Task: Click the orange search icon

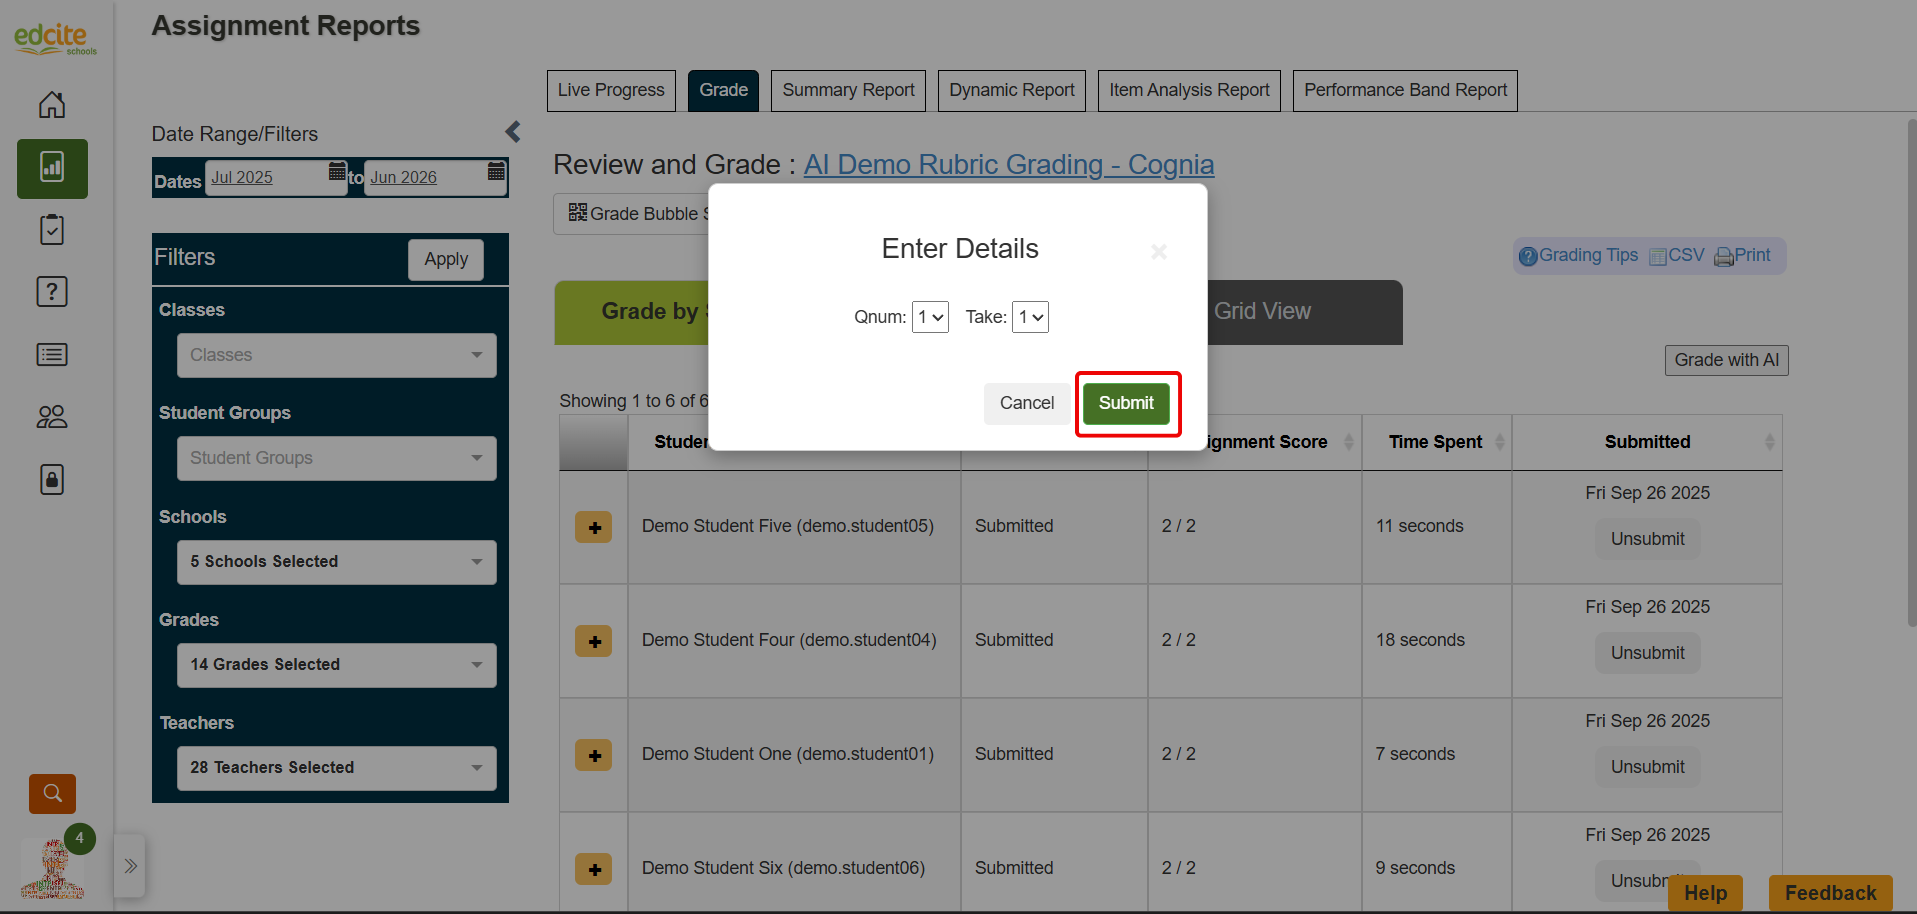Action: pyautogui.click(x=52, y=794)
